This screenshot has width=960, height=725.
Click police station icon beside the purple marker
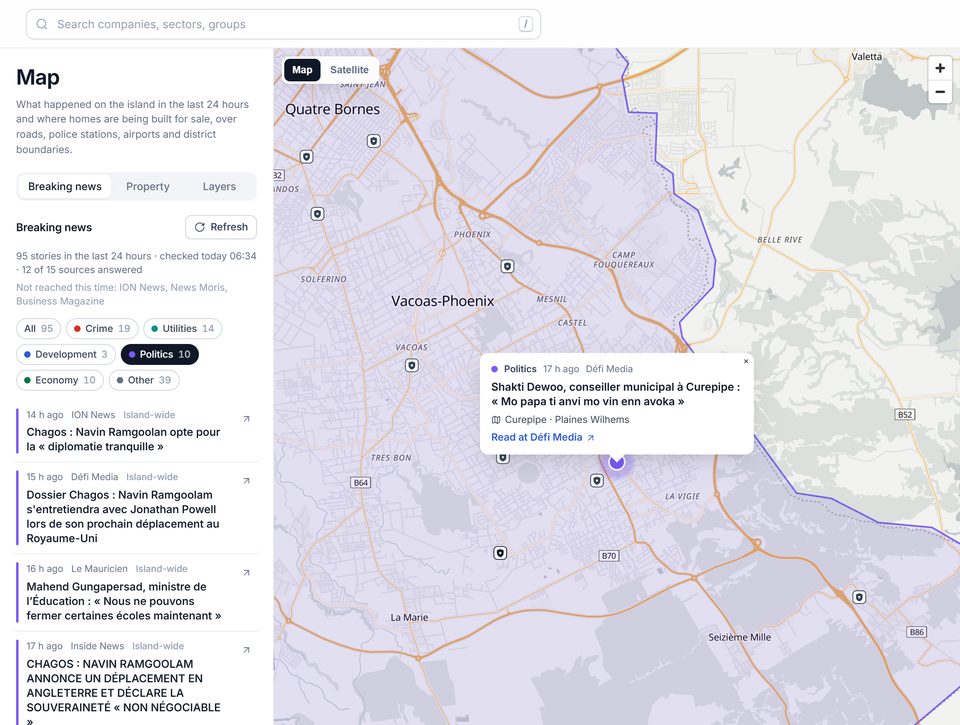[597, 481]
